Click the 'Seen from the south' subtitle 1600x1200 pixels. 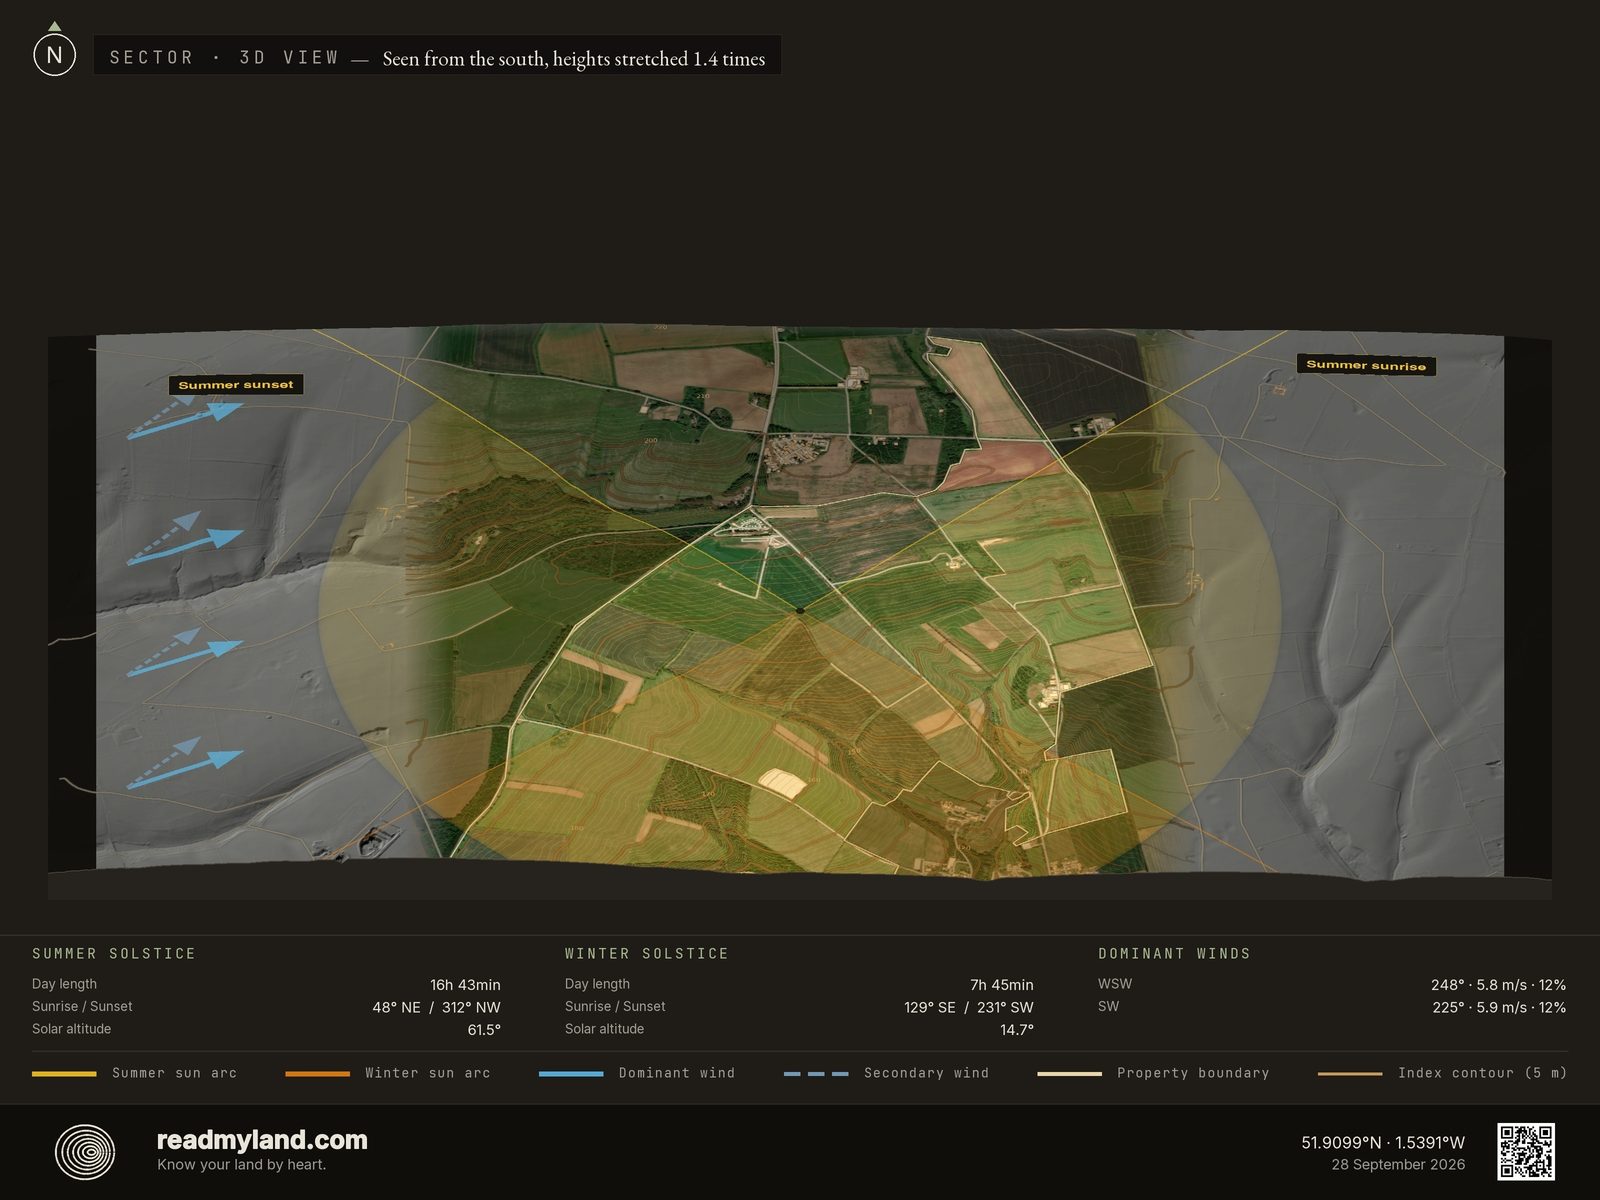(x=573, y=59)
